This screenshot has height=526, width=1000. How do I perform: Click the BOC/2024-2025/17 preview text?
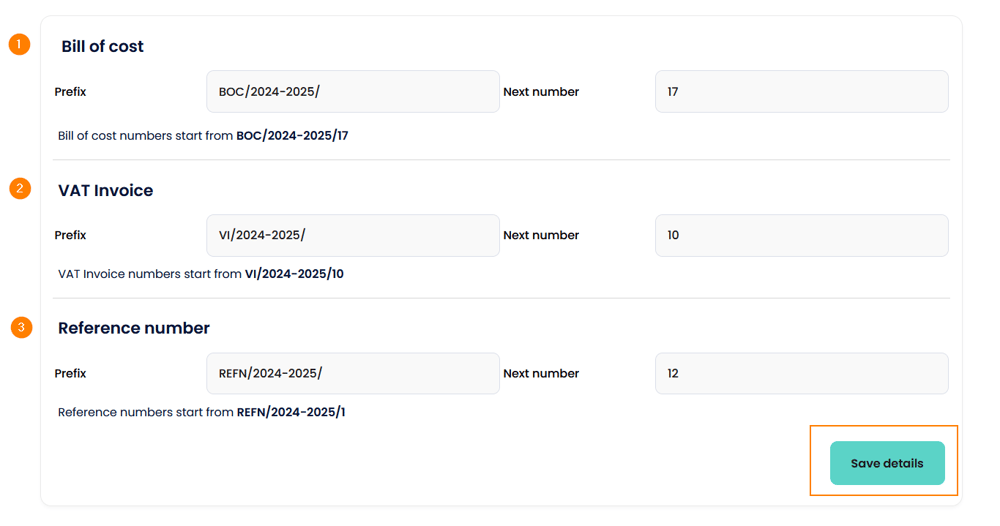pos(292,136)
